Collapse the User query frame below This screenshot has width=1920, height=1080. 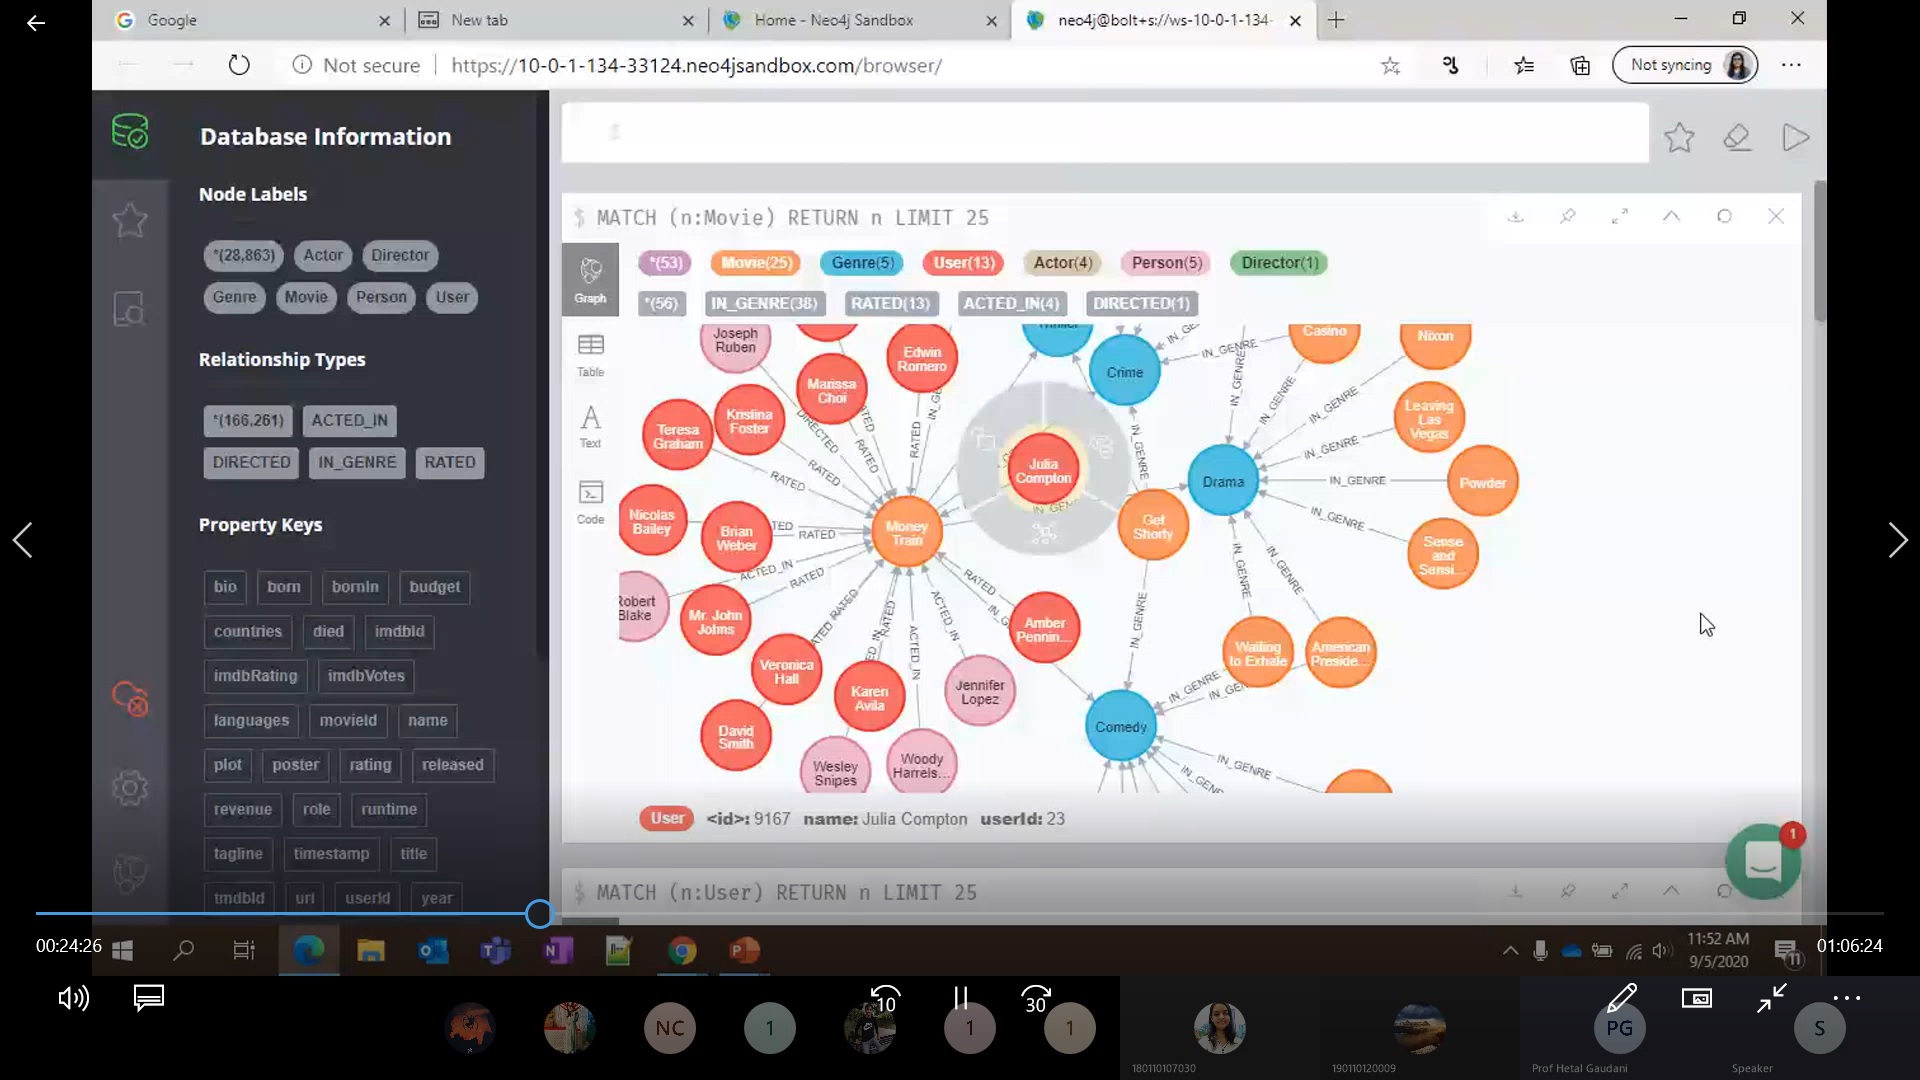click(x=1671, y=890)
